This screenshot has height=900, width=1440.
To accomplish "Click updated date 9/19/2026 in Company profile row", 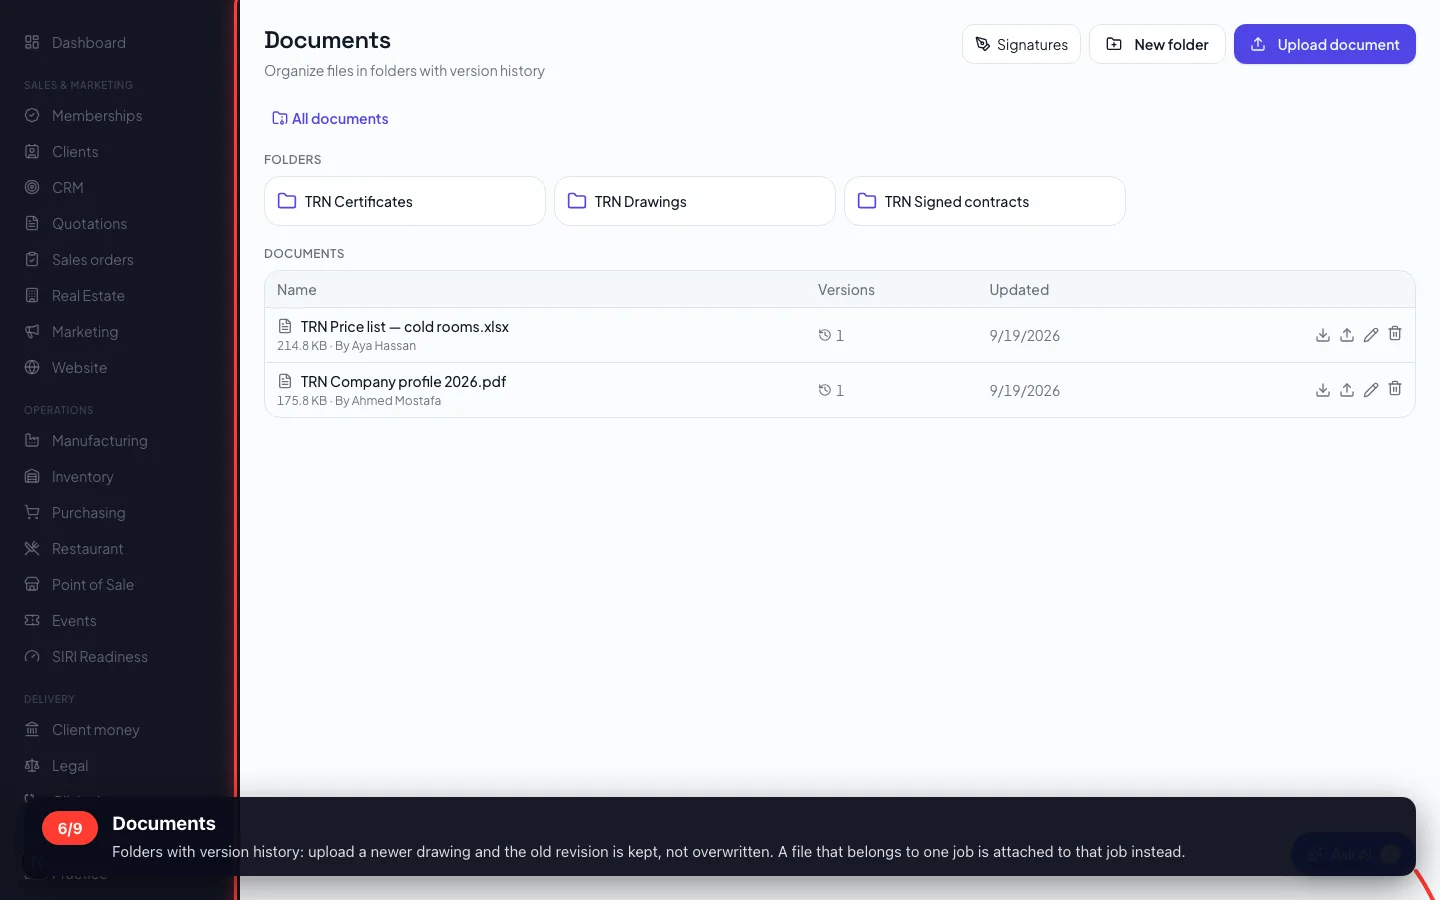I will click(x=1024, y=391).
